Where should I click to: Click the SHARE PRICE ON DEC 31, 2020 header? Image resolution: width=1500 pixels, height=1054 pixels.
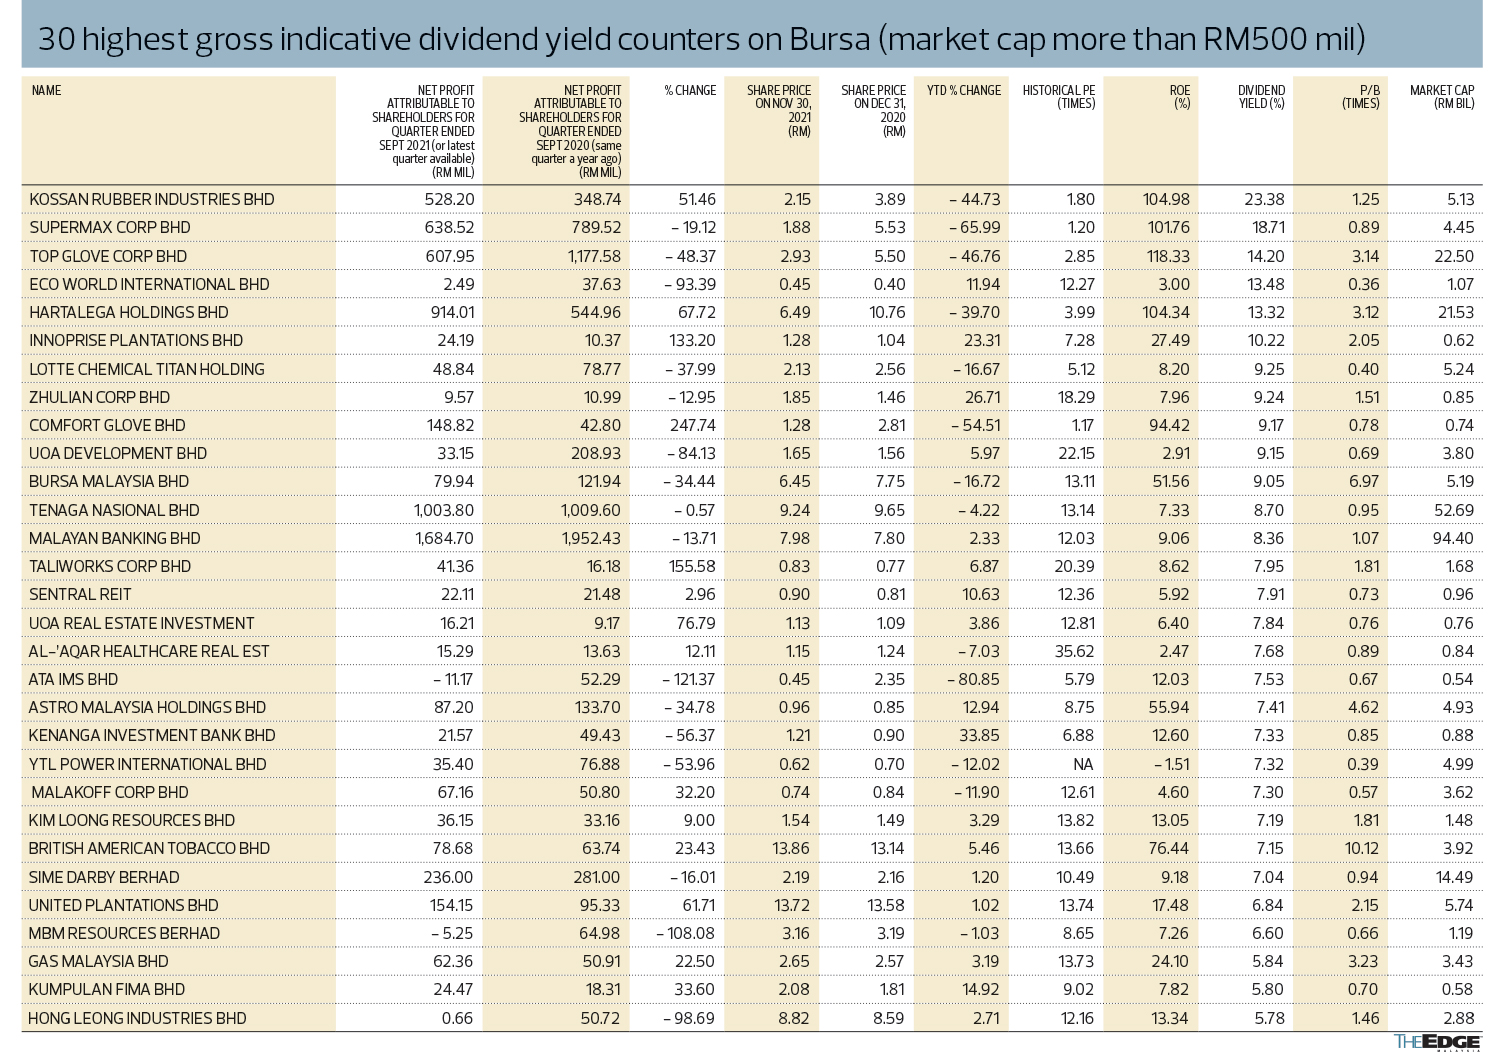873,111
